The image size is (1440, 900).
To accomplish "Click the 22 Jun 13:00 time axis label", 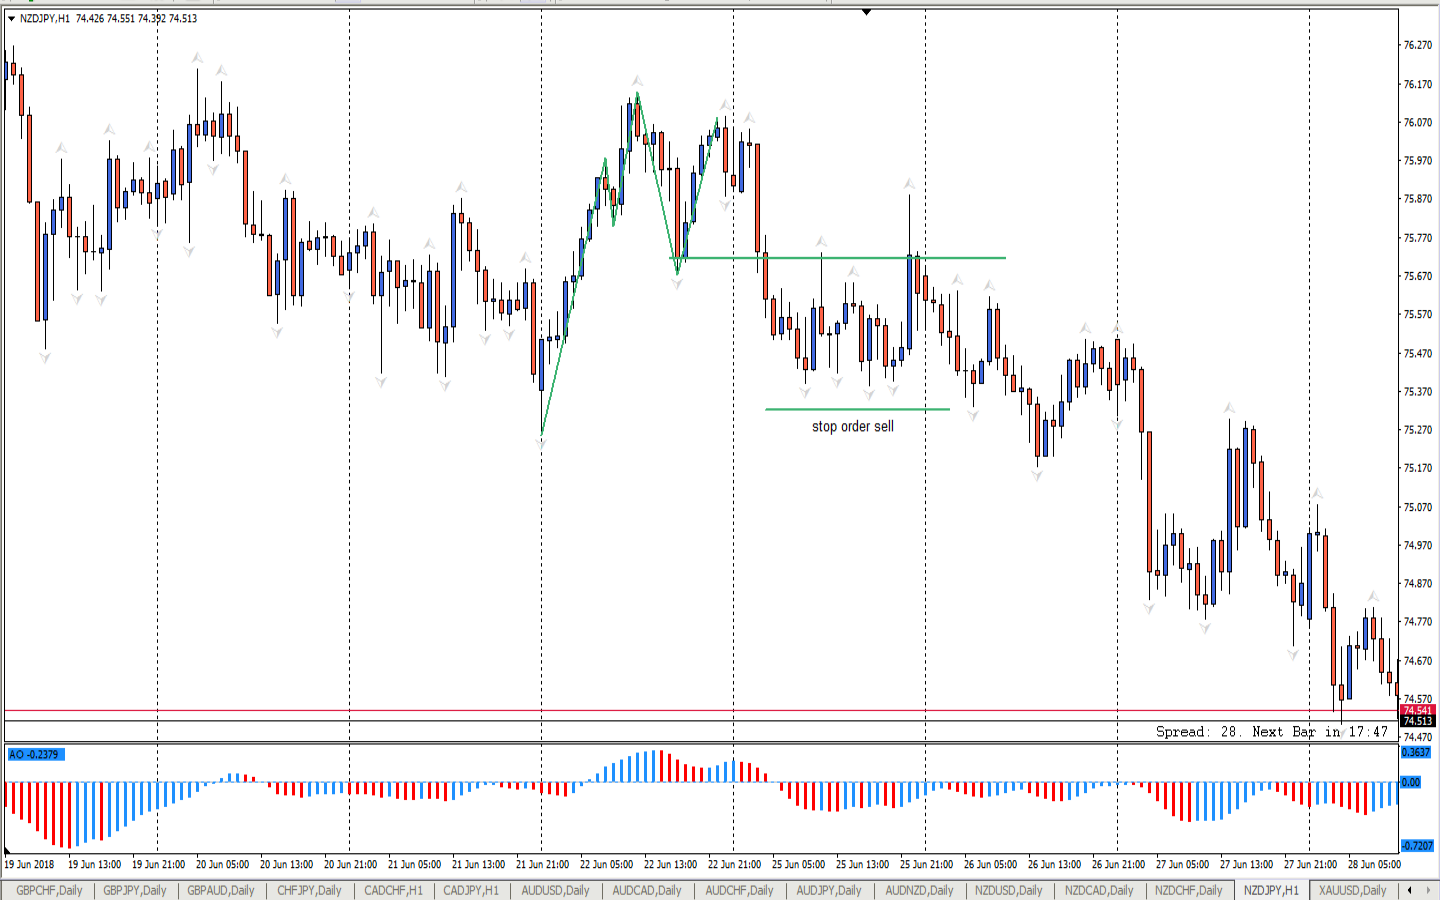I will (670, 864).
